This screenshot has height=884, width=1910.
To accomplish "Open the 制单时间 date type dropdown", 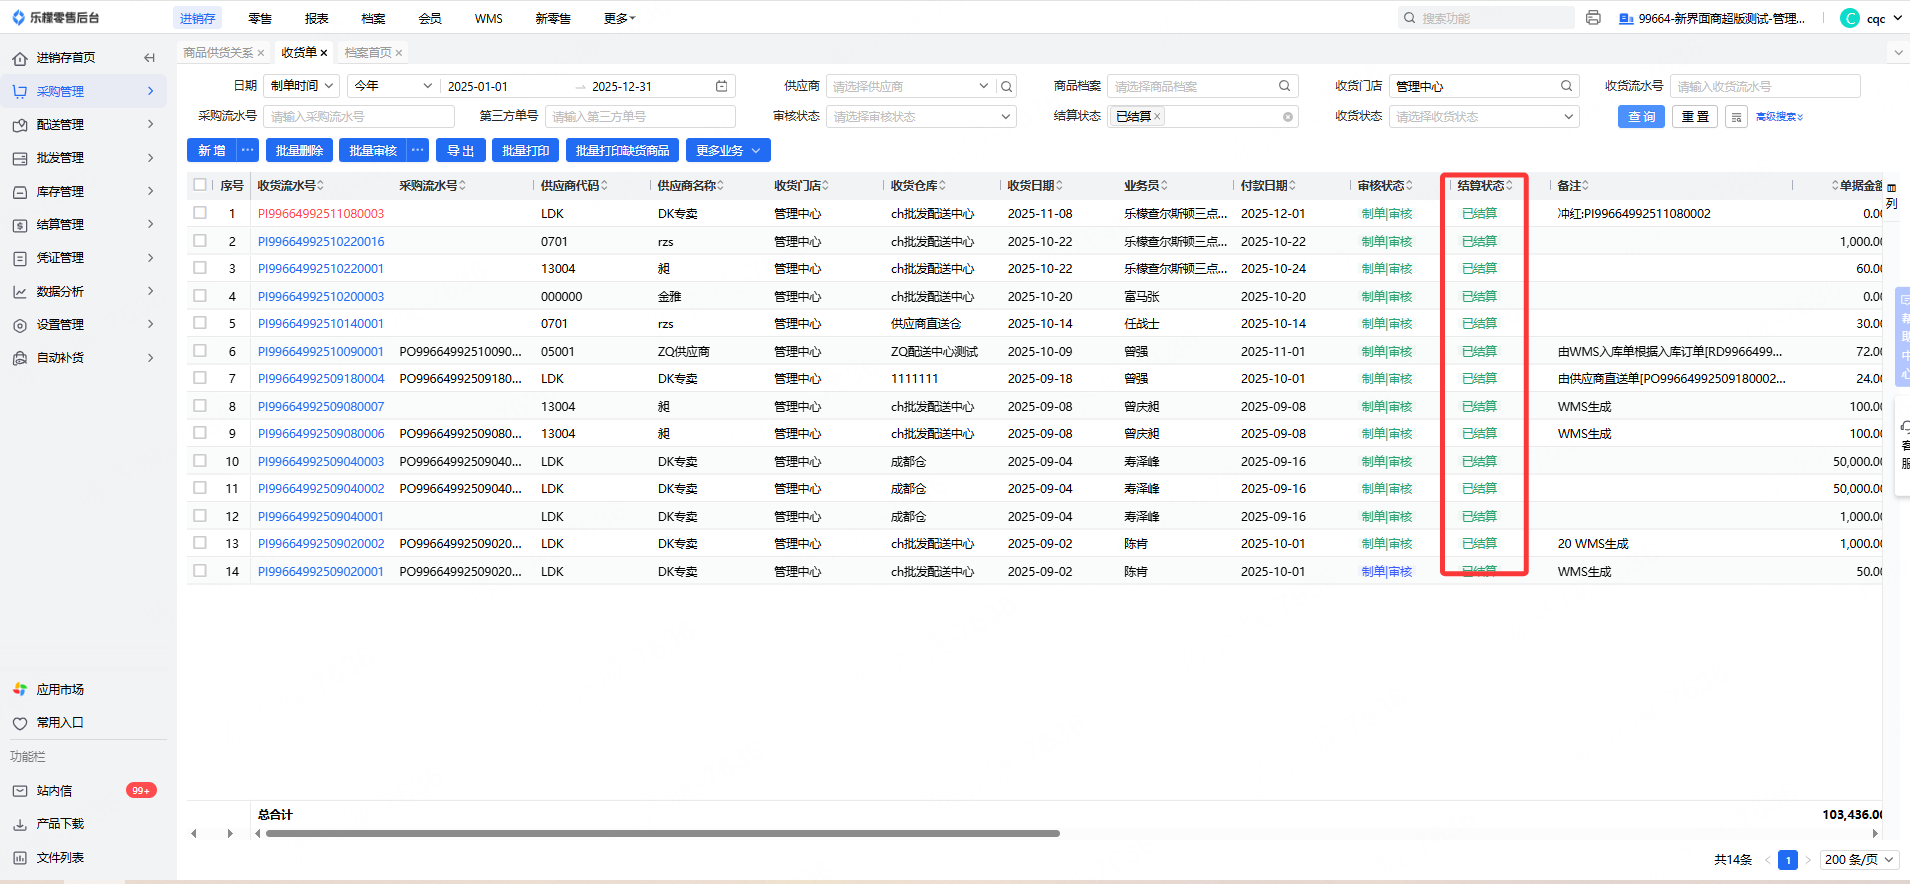I will pos(302,86).
